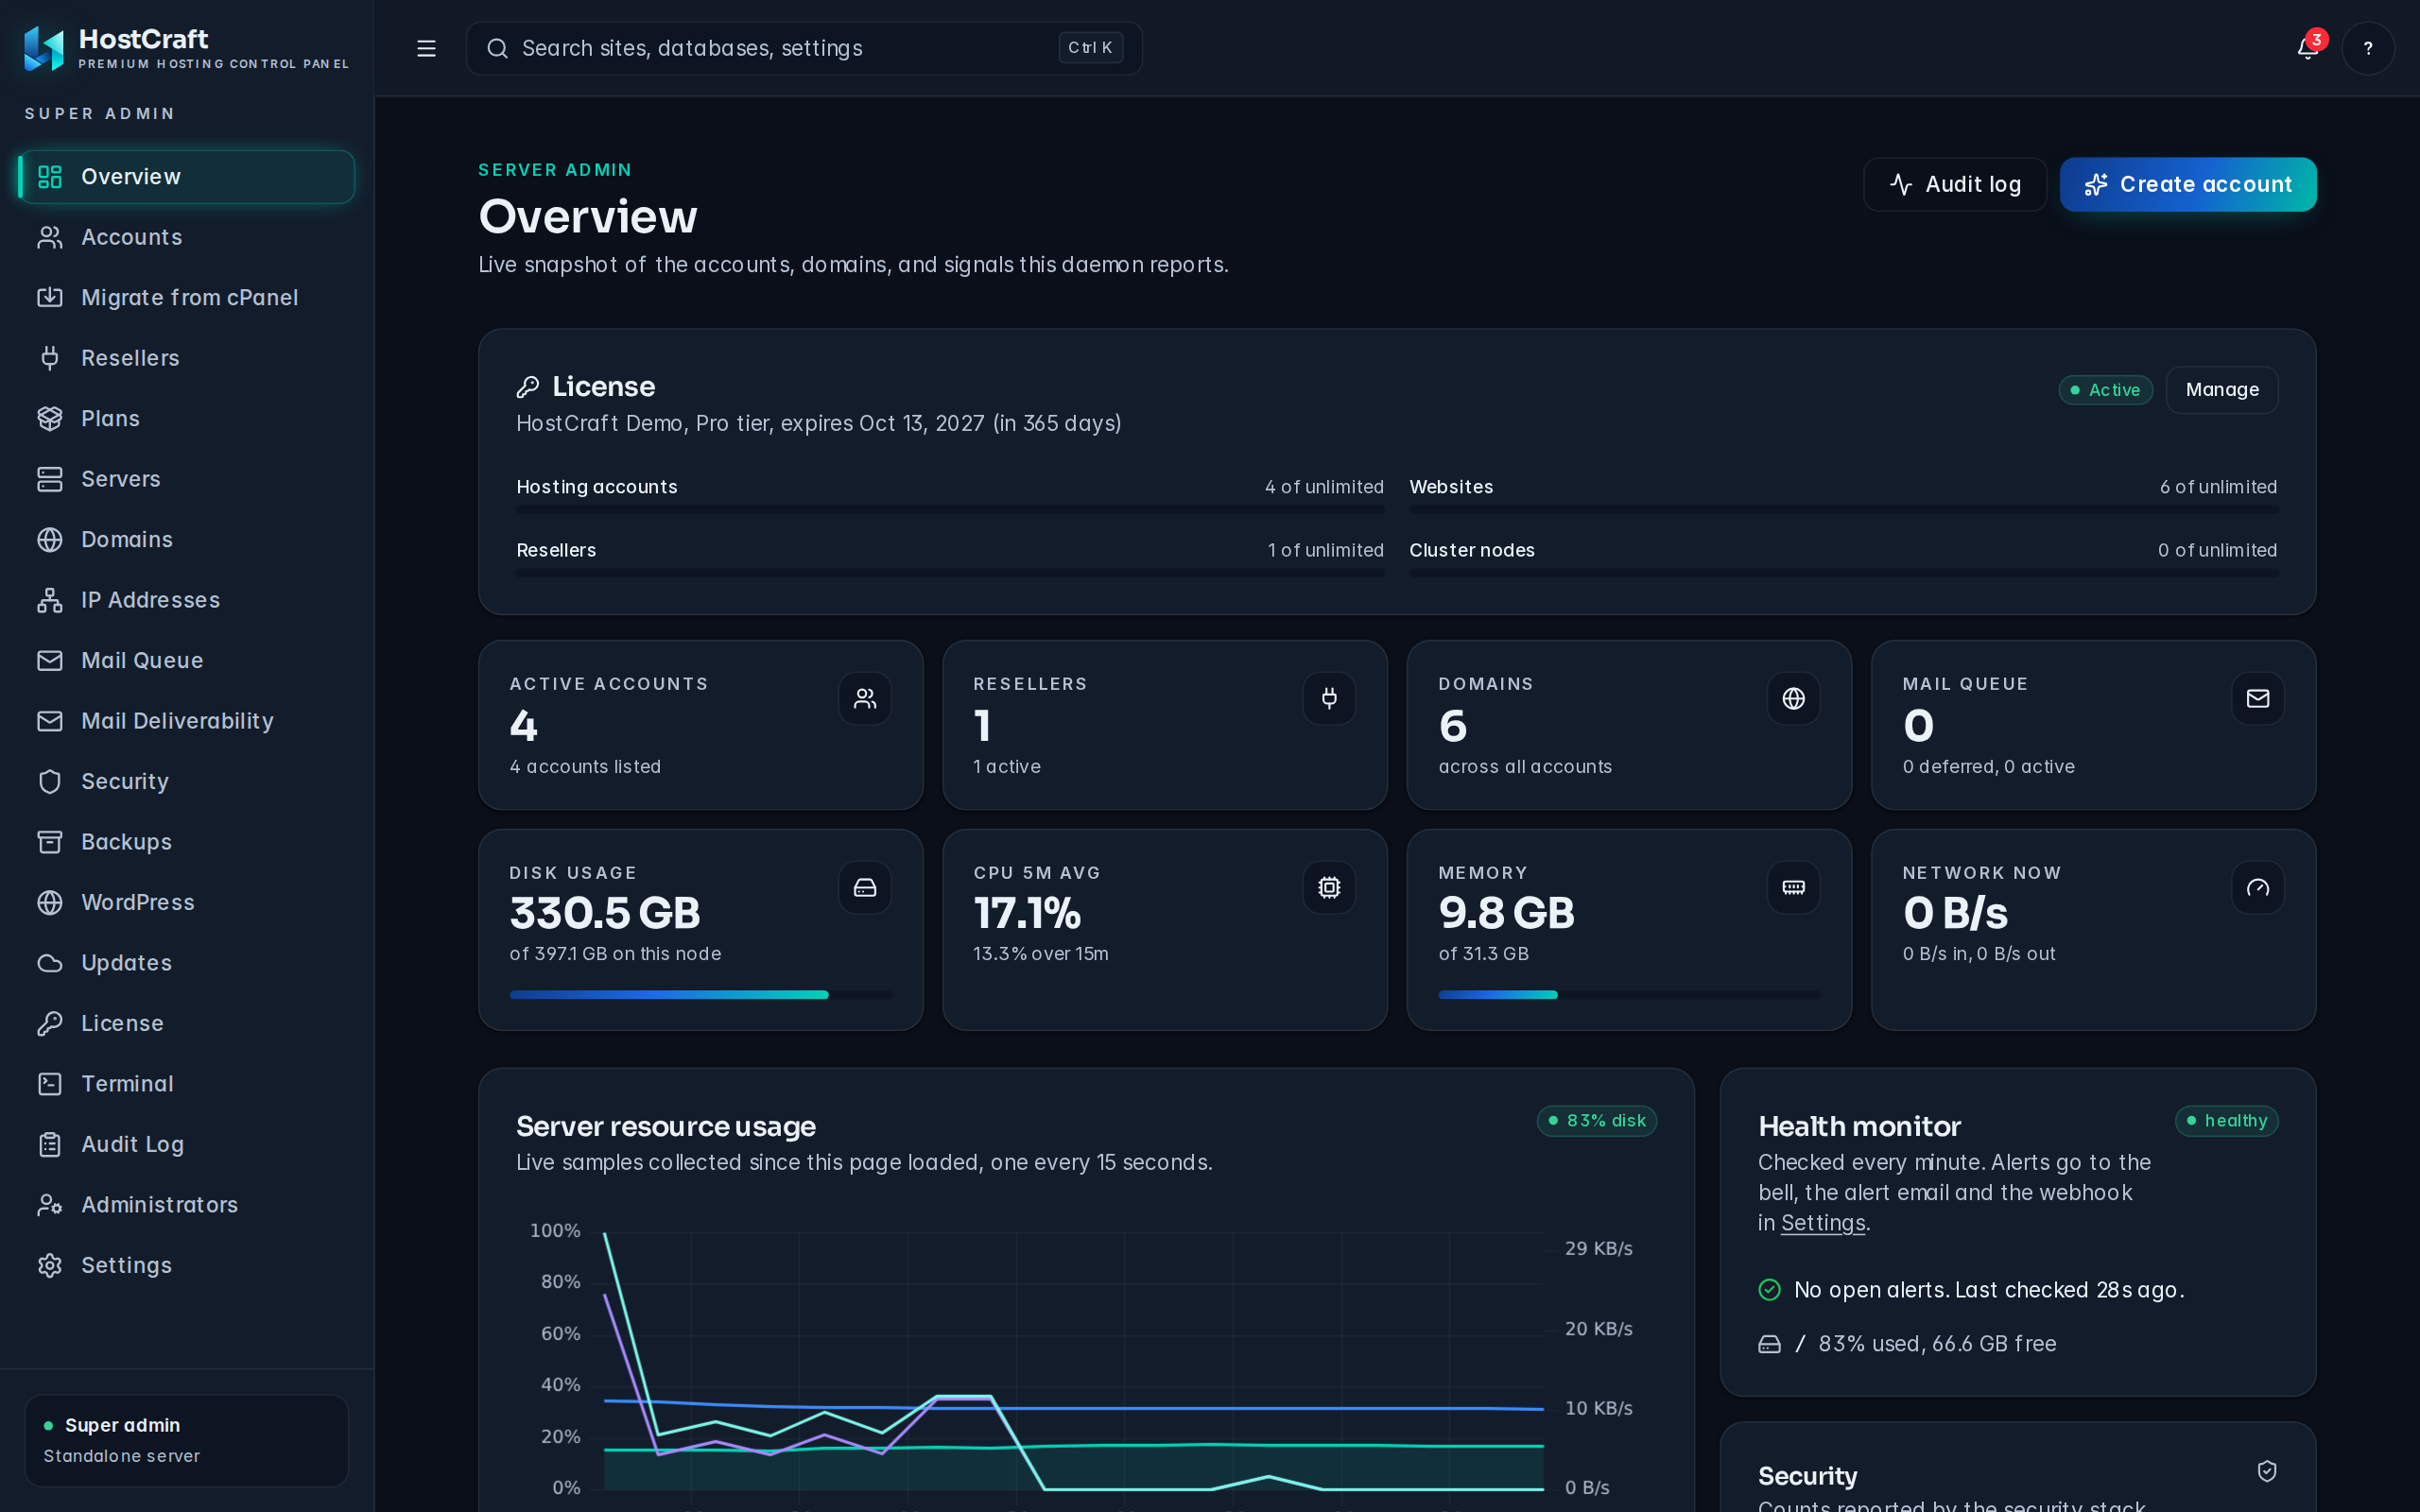Click the Active license status badge
The width and height of the screenshot is (2420, 1512).
[2105, 390]
